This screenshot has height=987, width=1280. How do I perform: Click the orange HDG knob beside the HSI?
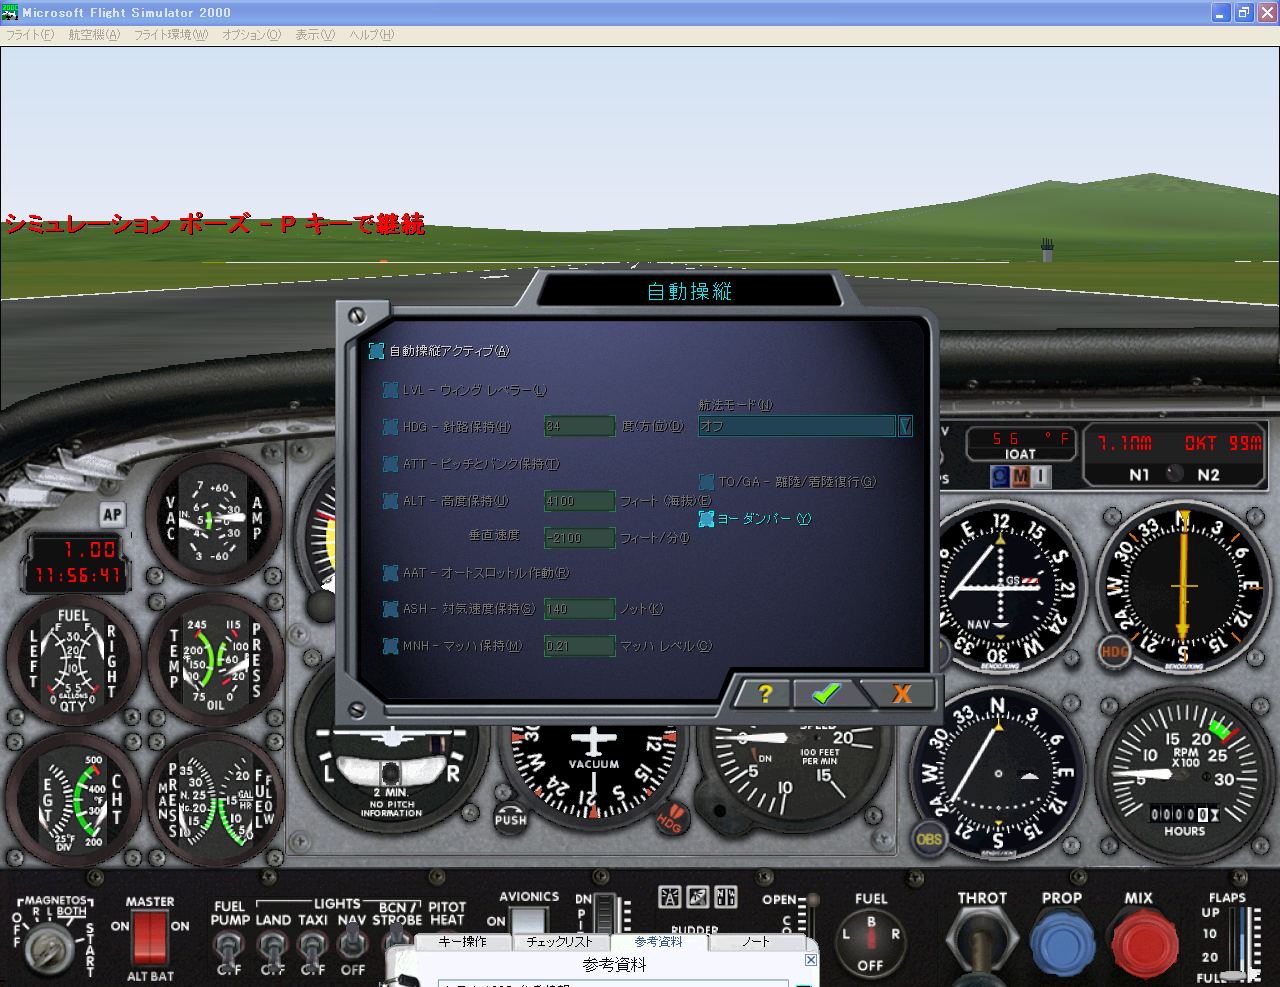(1115, 652)
